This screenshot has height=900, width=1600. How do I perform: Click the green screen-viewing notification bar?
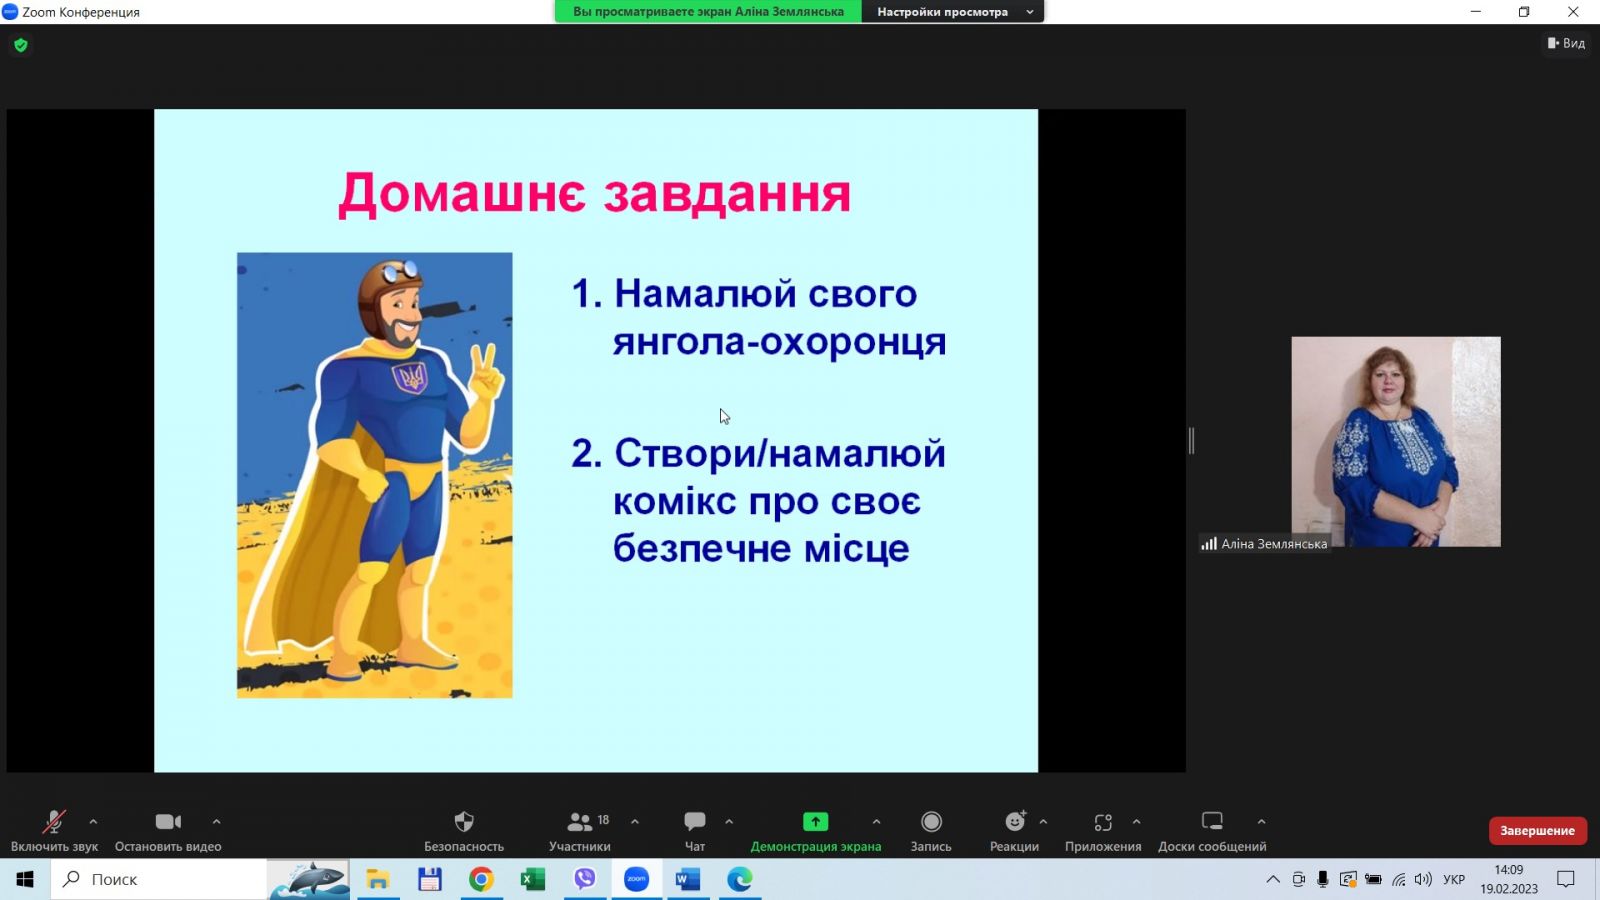click(x=708, y=12)
